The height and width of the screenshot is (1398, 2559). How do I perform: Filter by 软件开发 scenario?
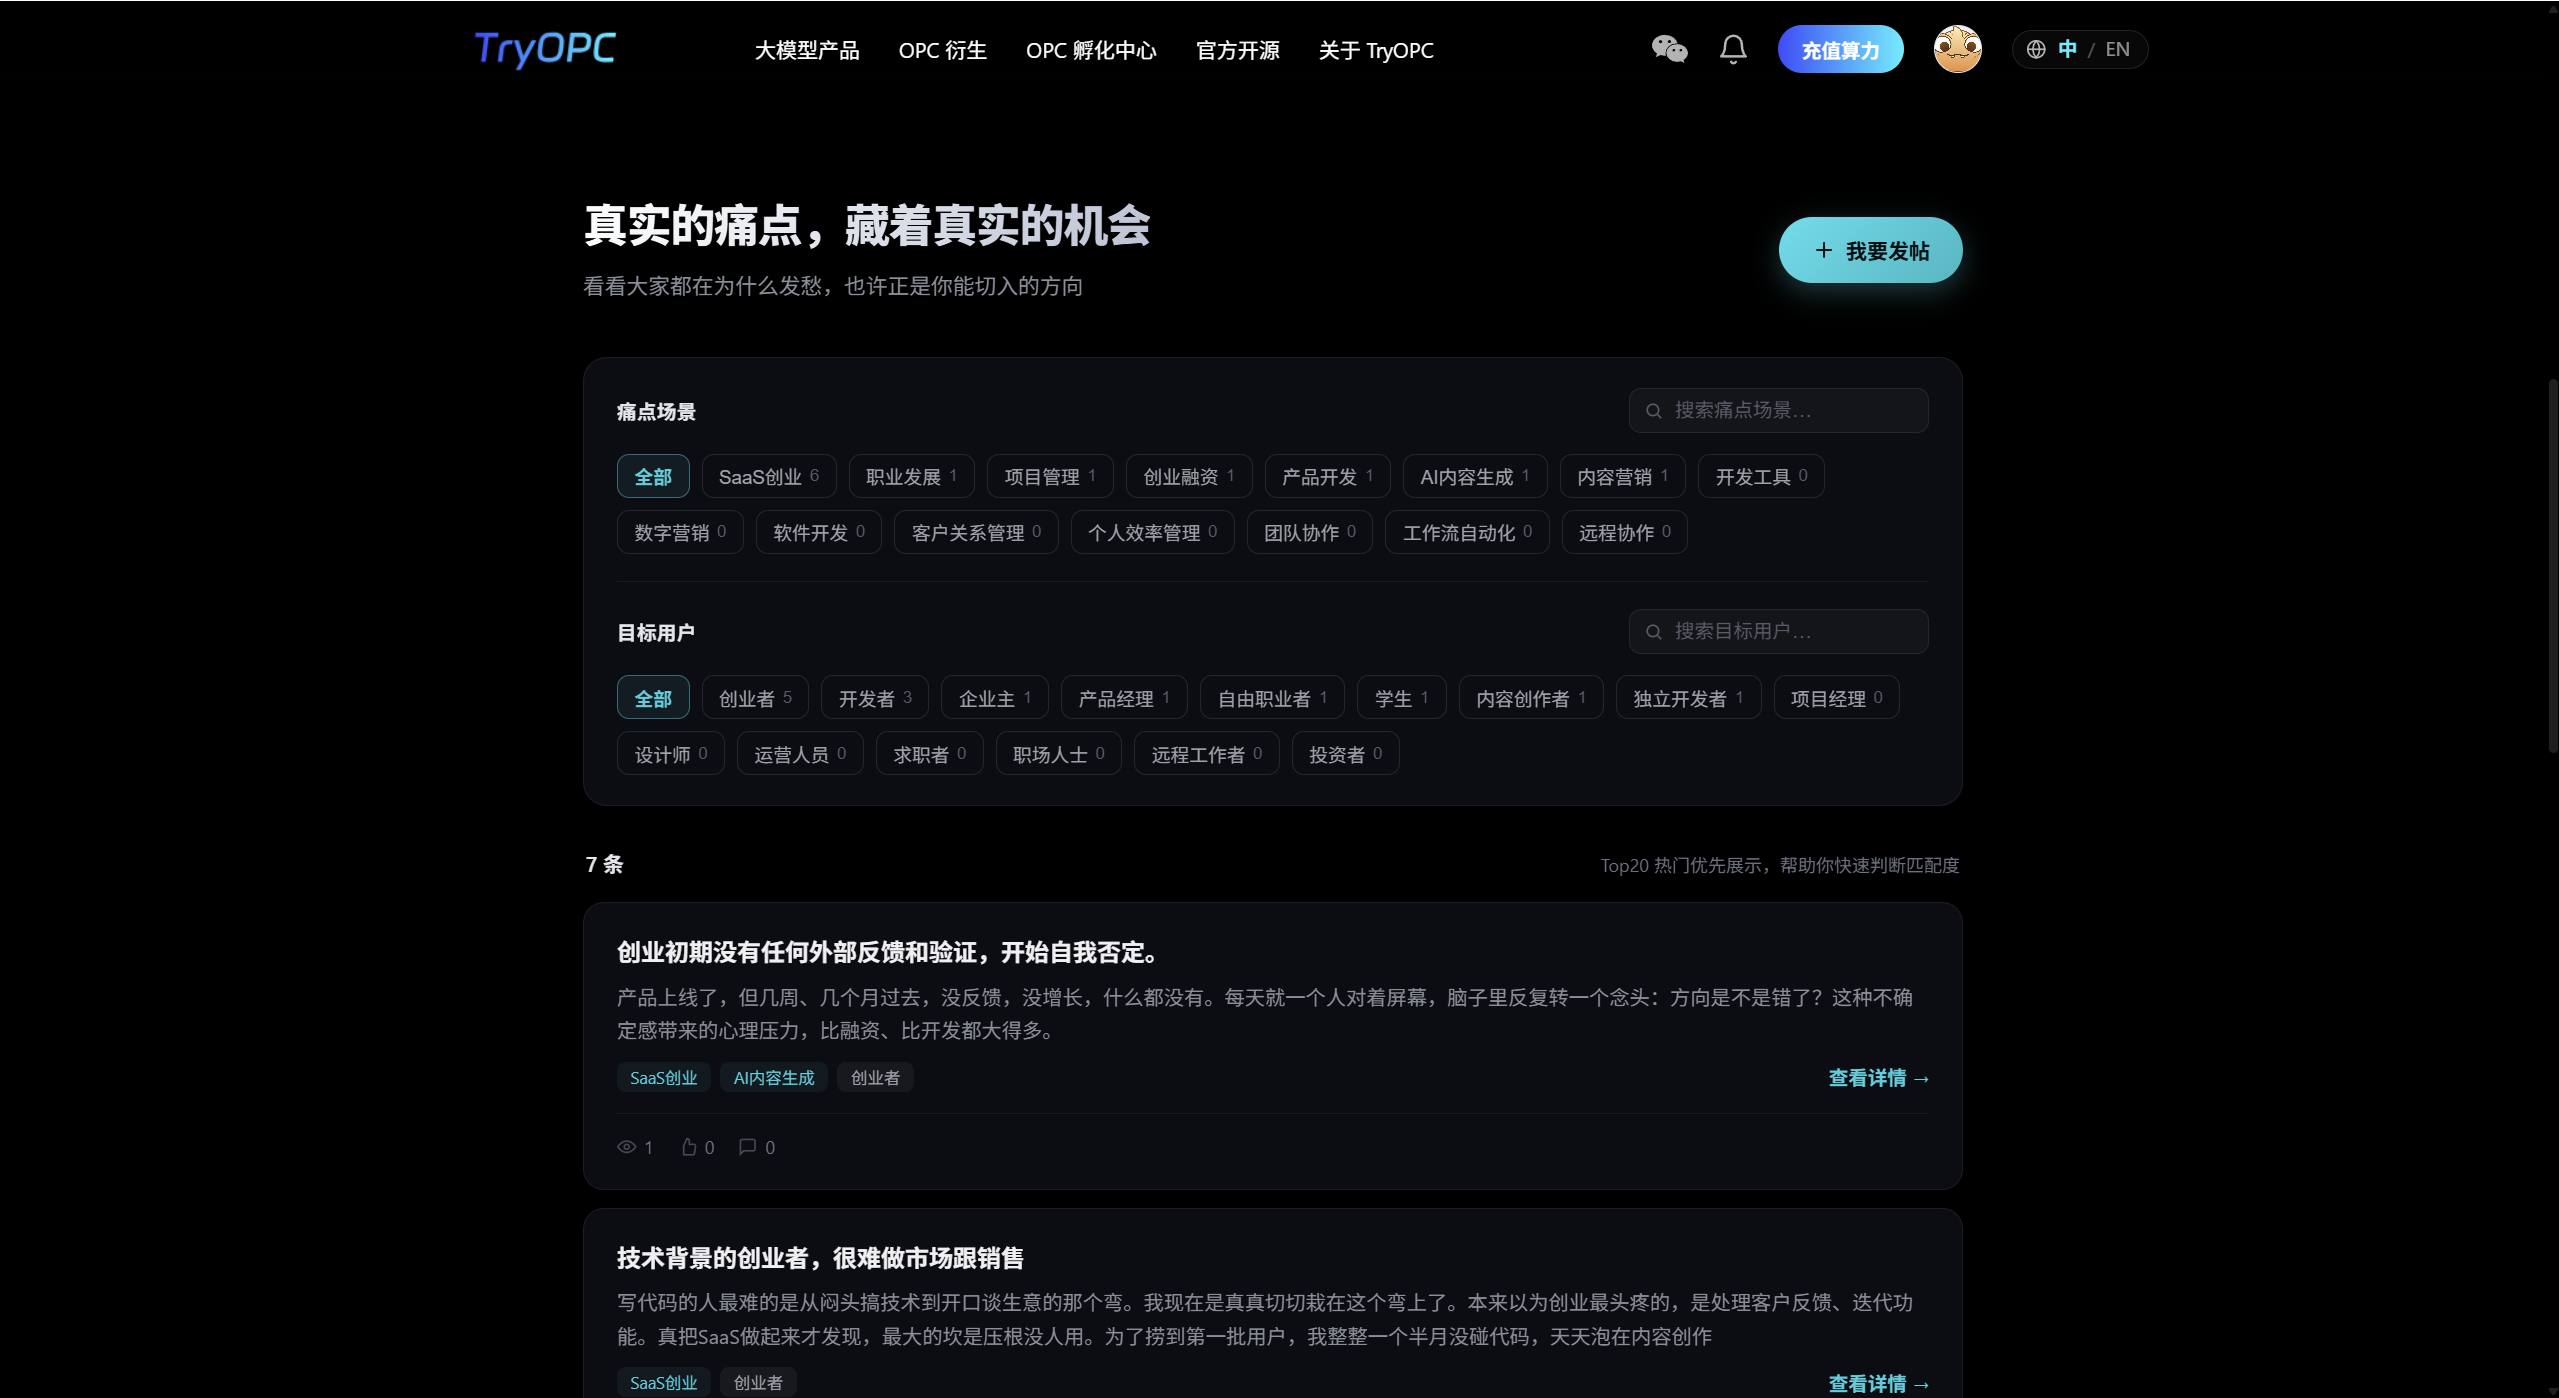tap(818, 532)
